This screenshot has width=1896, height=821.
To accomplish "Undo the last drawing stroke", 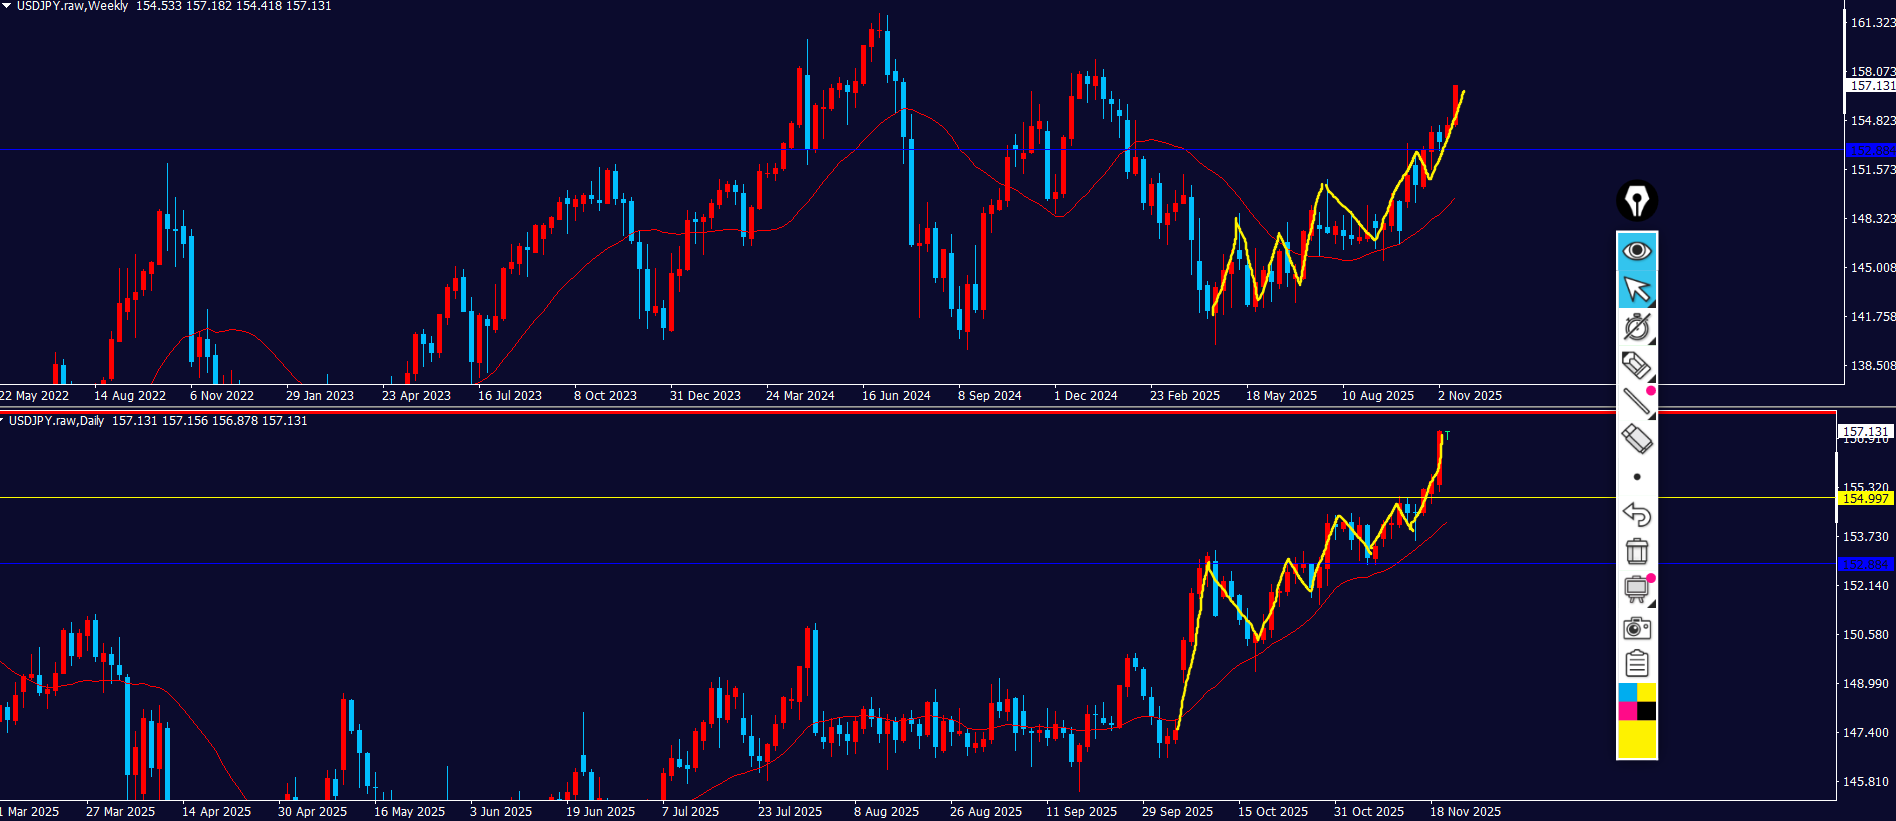I will point(1637,514).
